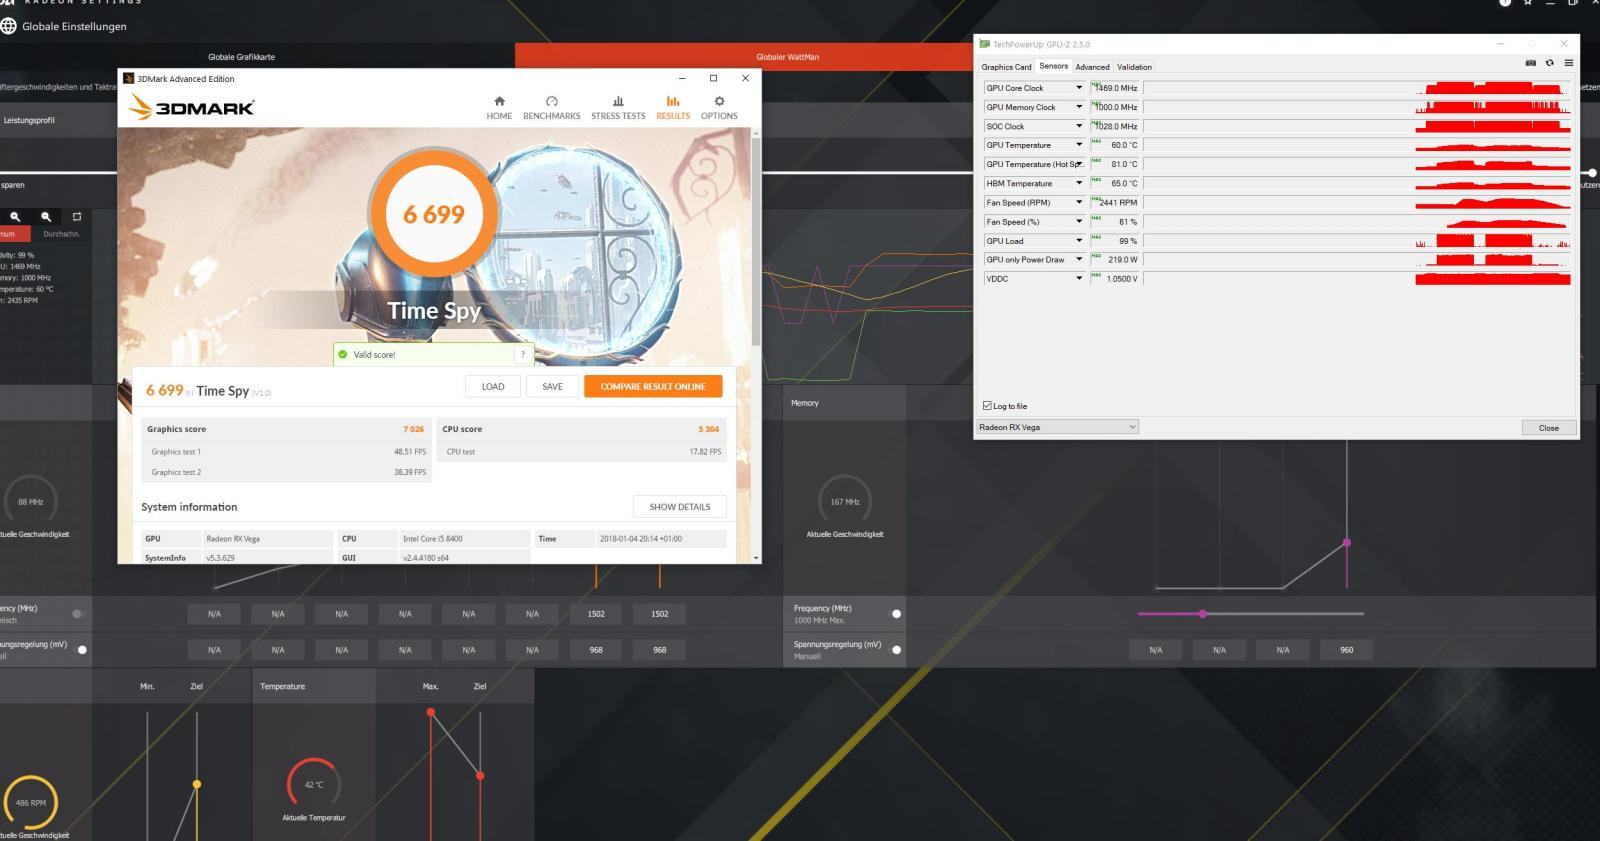Switch to the Advanced tab in GPU-Z
The image size is (1600, 841).
pyautogui.click(x=1092, y=67)
